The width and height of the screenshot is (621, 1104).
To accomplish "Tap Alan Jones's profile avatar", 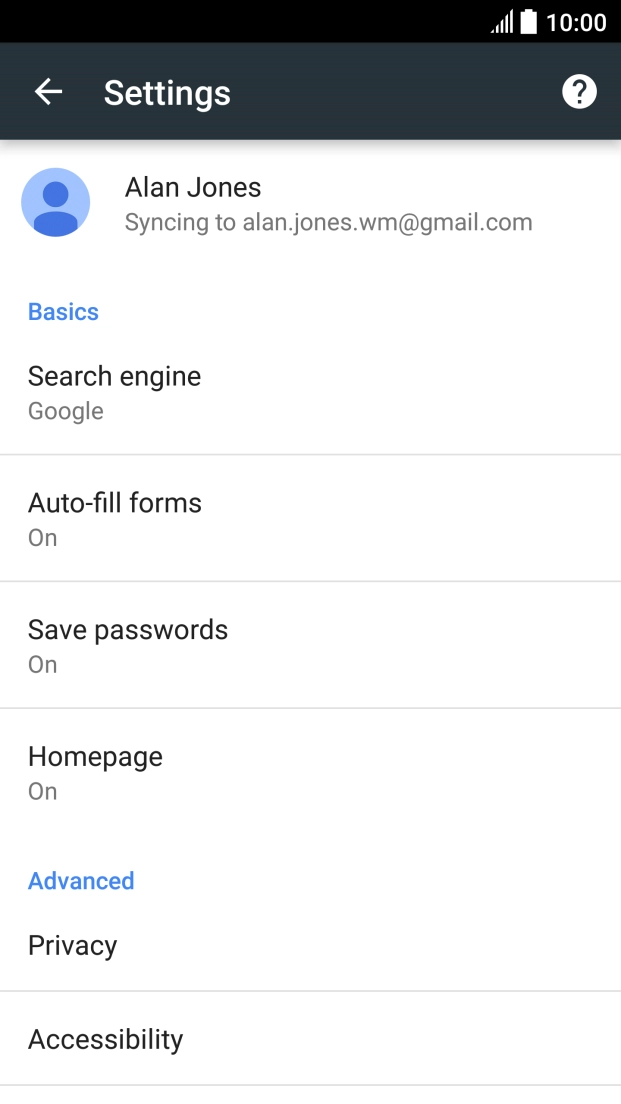I will point(56,203).
